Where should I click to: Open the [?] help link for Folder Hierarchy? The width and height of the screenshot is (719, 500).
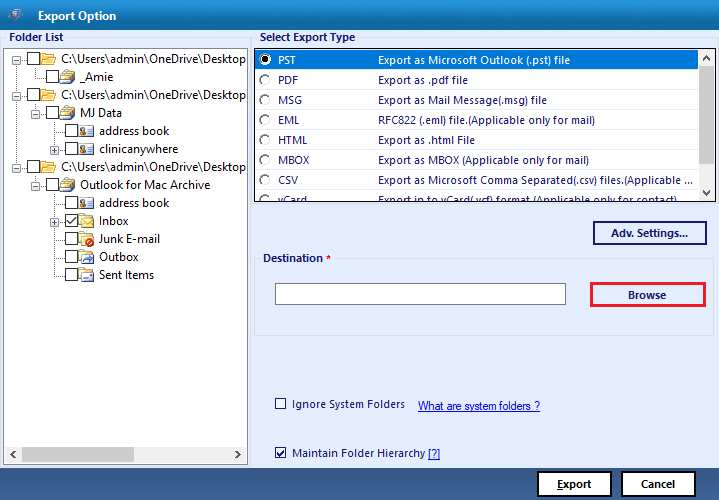coord(434,454)
